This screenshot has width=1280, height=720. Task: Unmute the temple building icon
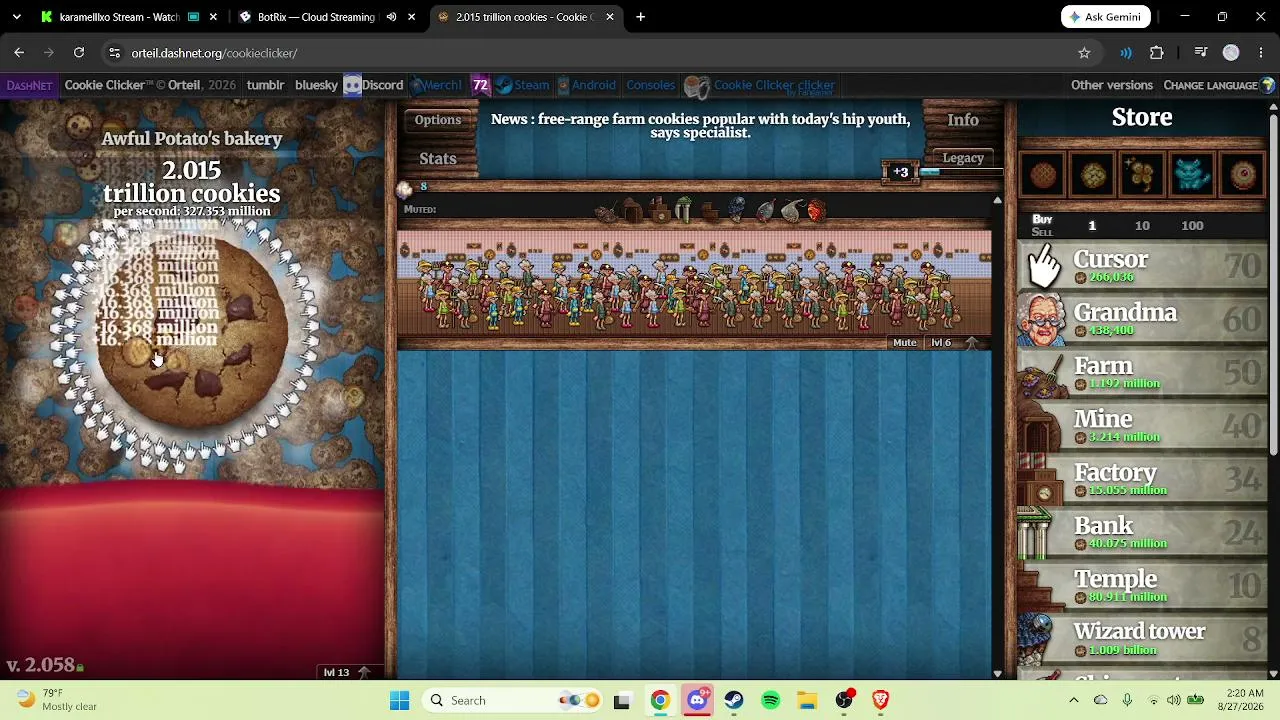pyautogui.click(x=710, y=211)
